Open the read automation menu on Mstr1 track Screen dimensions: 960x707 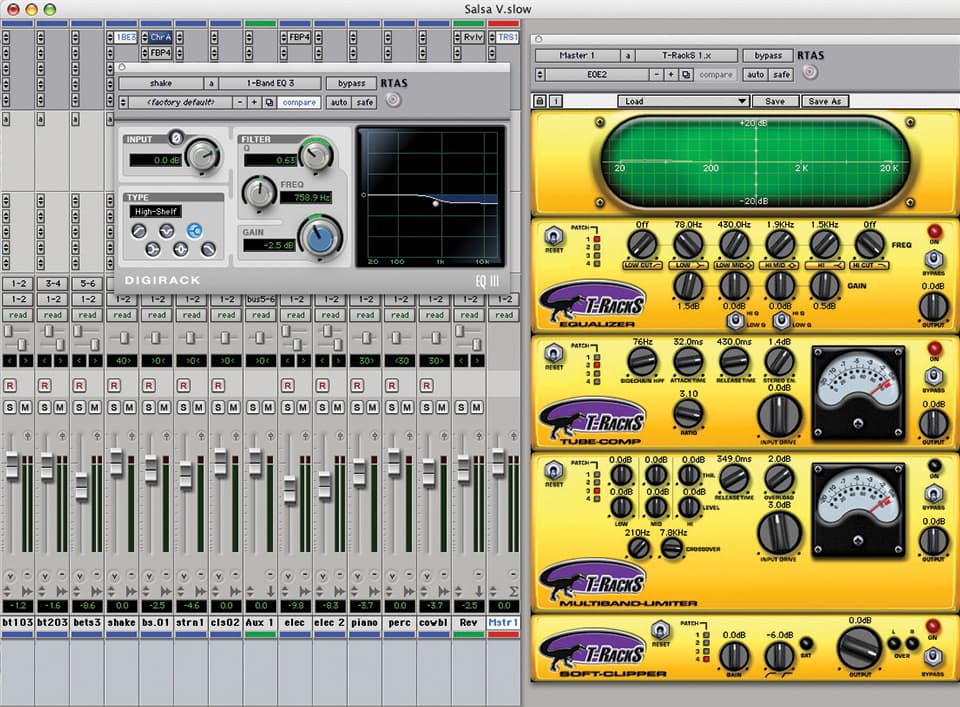pos(504,315)
